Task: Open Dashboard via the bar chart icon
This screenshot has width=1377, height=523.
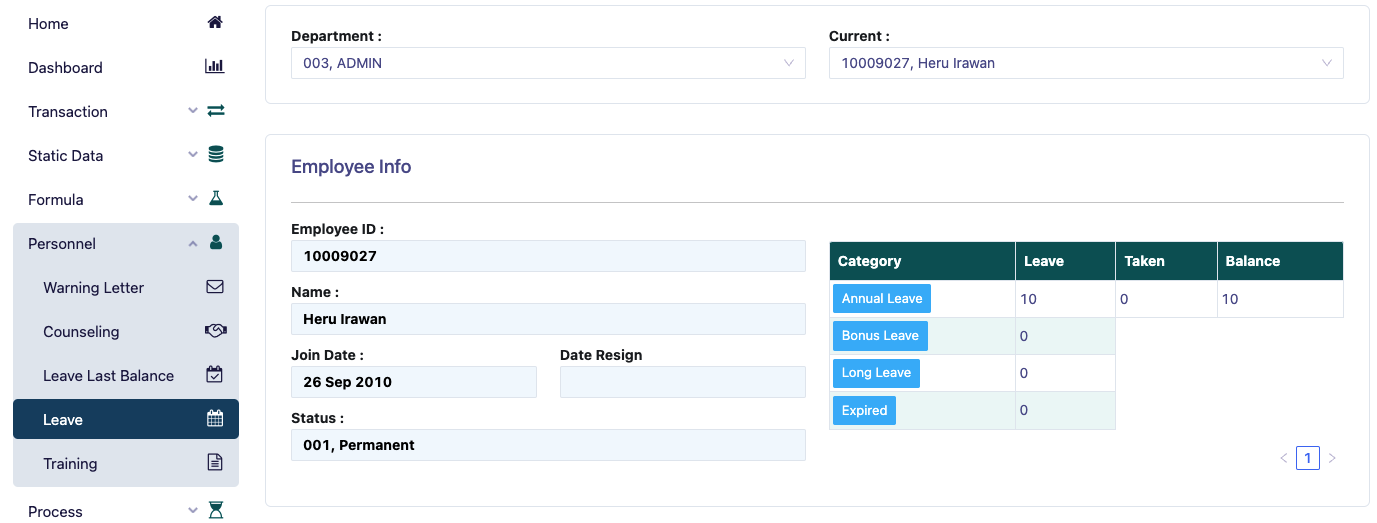Action: pyautogui.click(x=215, y=67)
